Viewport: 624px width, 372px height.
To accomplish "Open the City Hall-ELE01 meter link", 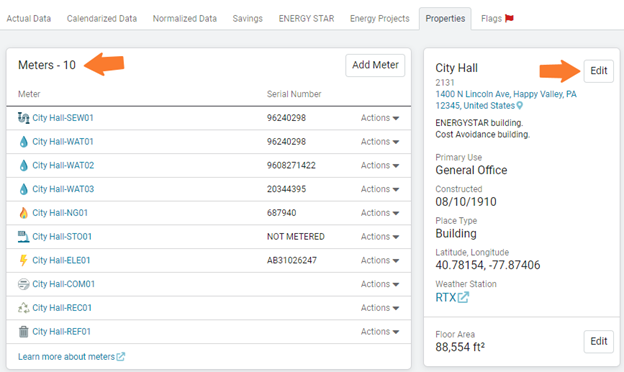I will point(61,260).
